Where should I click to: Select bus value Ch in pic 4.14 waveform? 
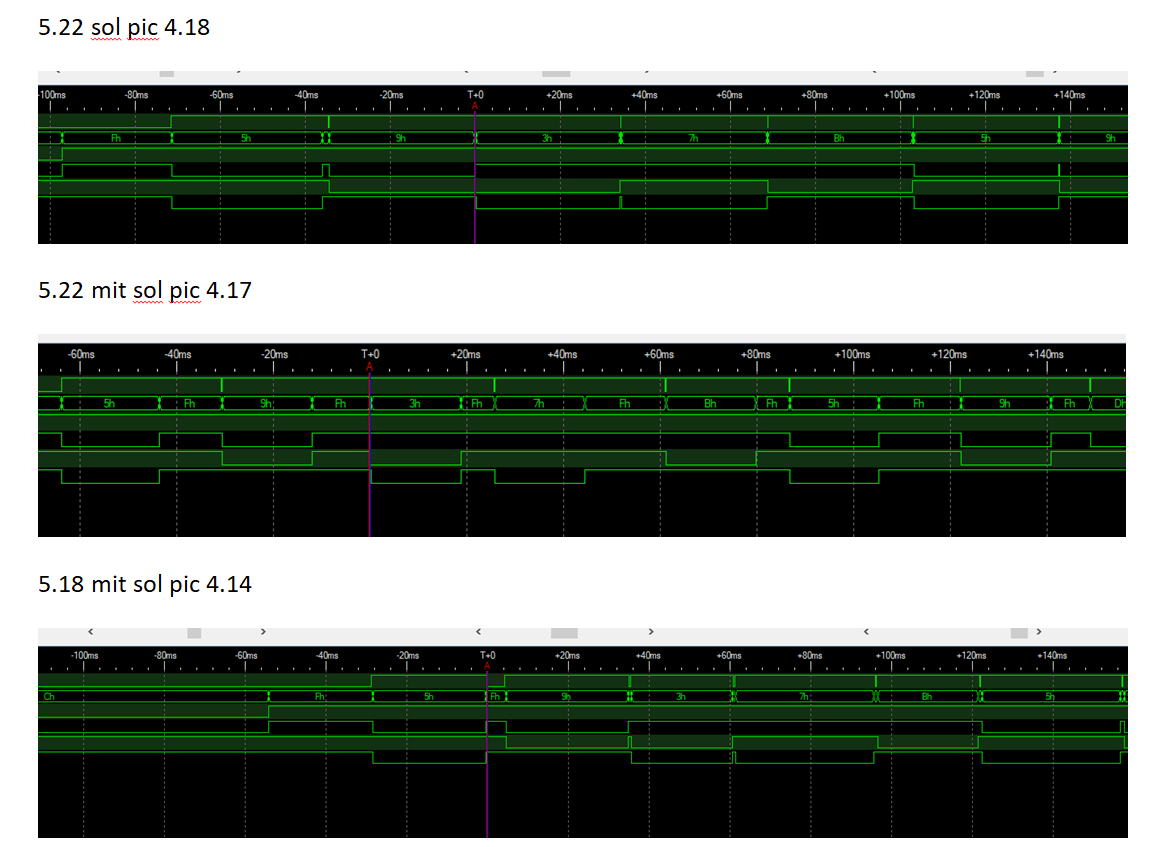point(49,697)
